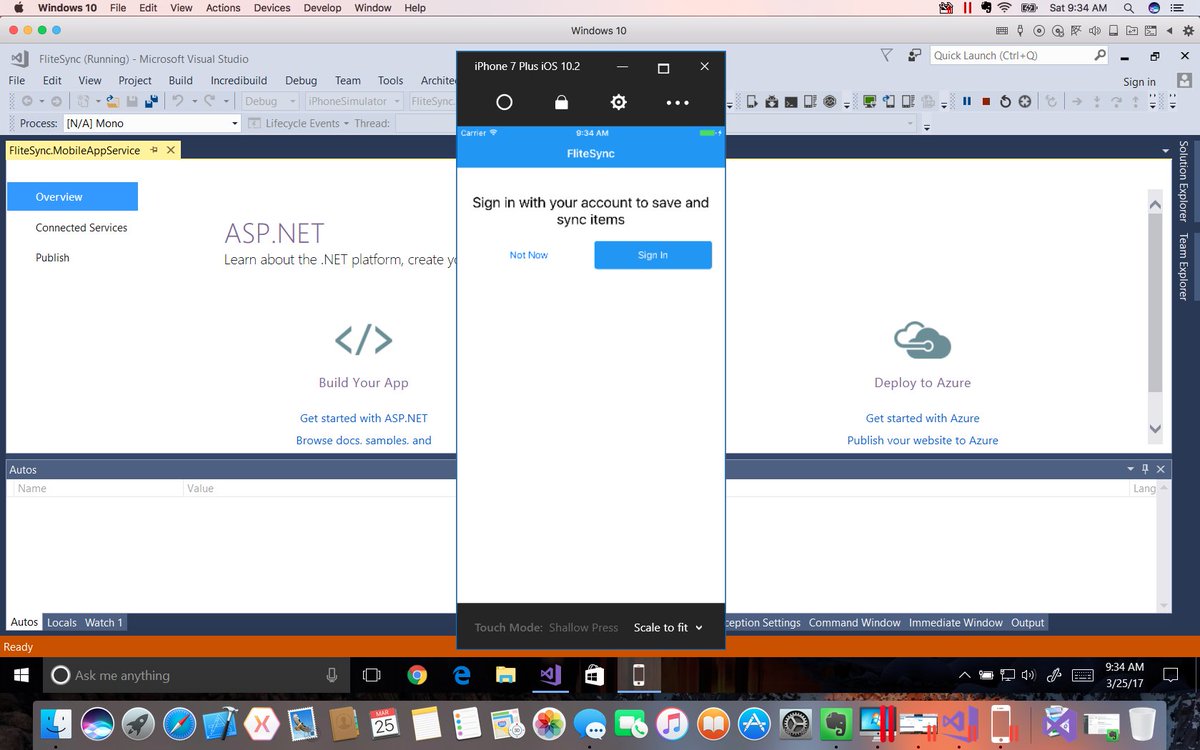Open document tabs overflow dropdown arrow

click(x=1165, y=151)
